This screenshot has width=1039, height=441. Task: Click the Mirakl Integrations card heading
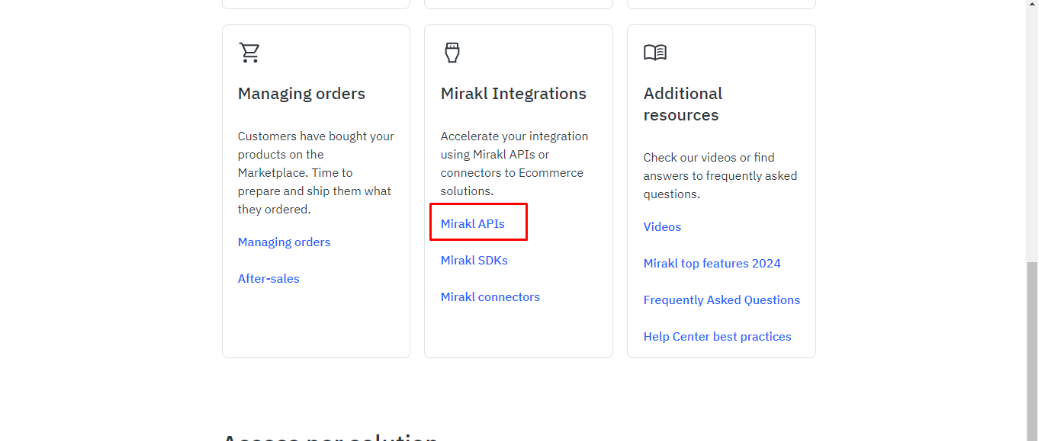pyautogui.click(x=514, y=93)
